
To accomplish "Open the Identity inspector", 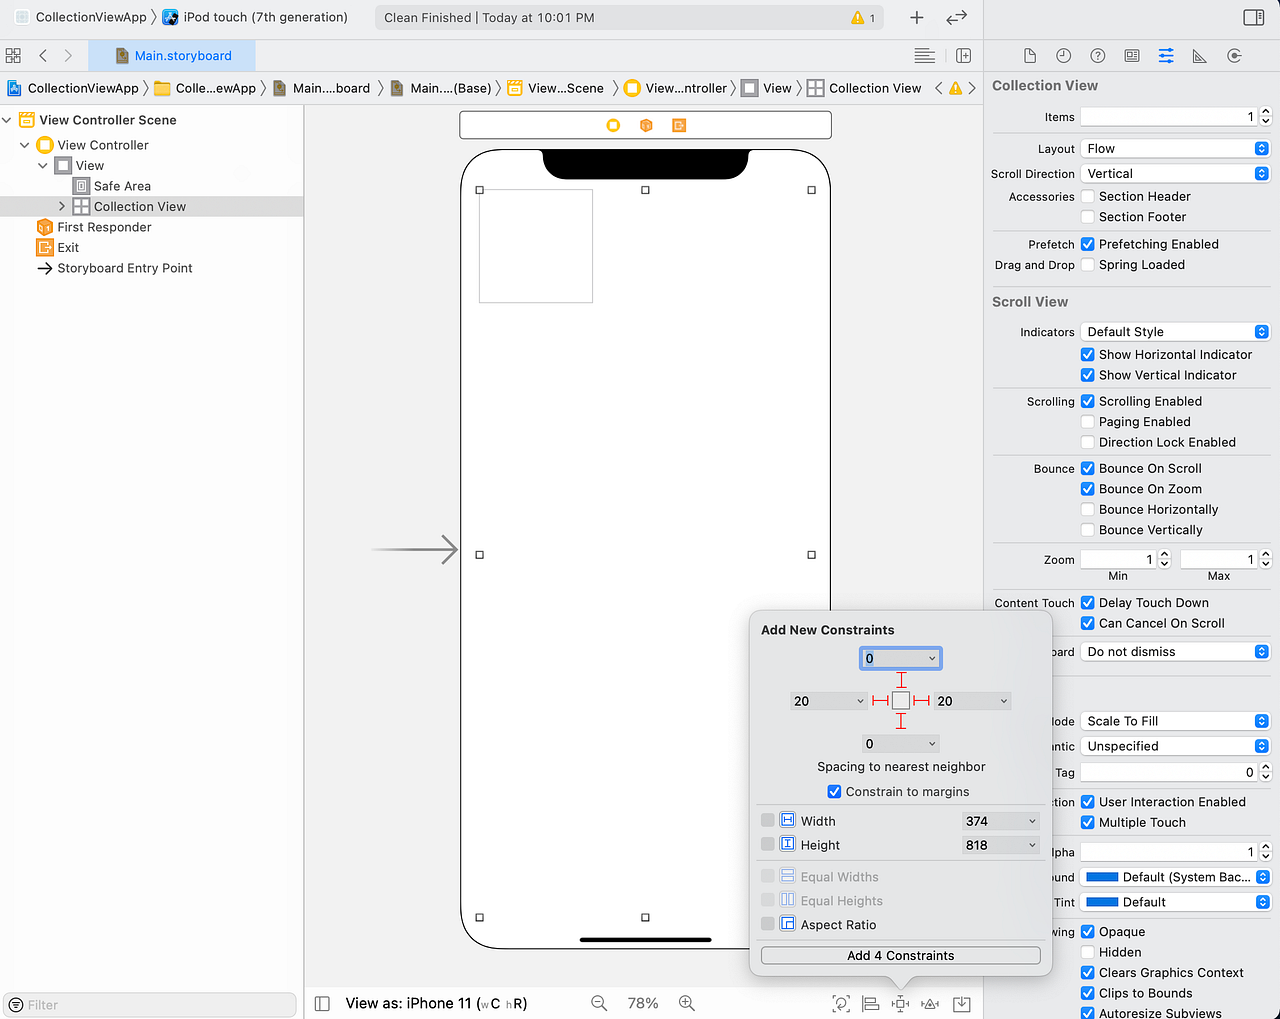I will (1131, 56).
